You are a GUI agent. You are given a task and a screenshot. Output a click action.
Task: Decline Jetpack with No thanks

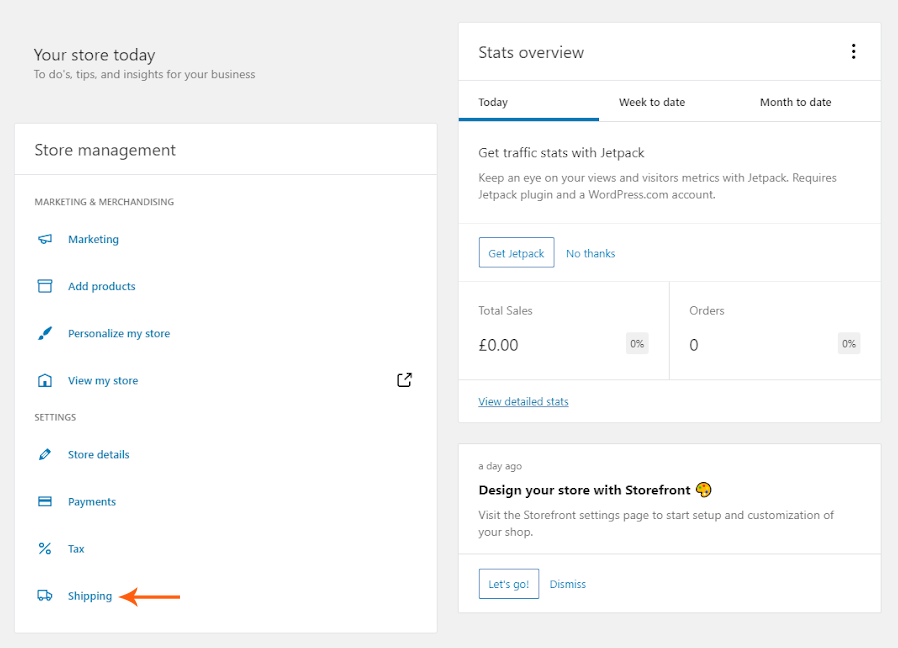[590, 254]
